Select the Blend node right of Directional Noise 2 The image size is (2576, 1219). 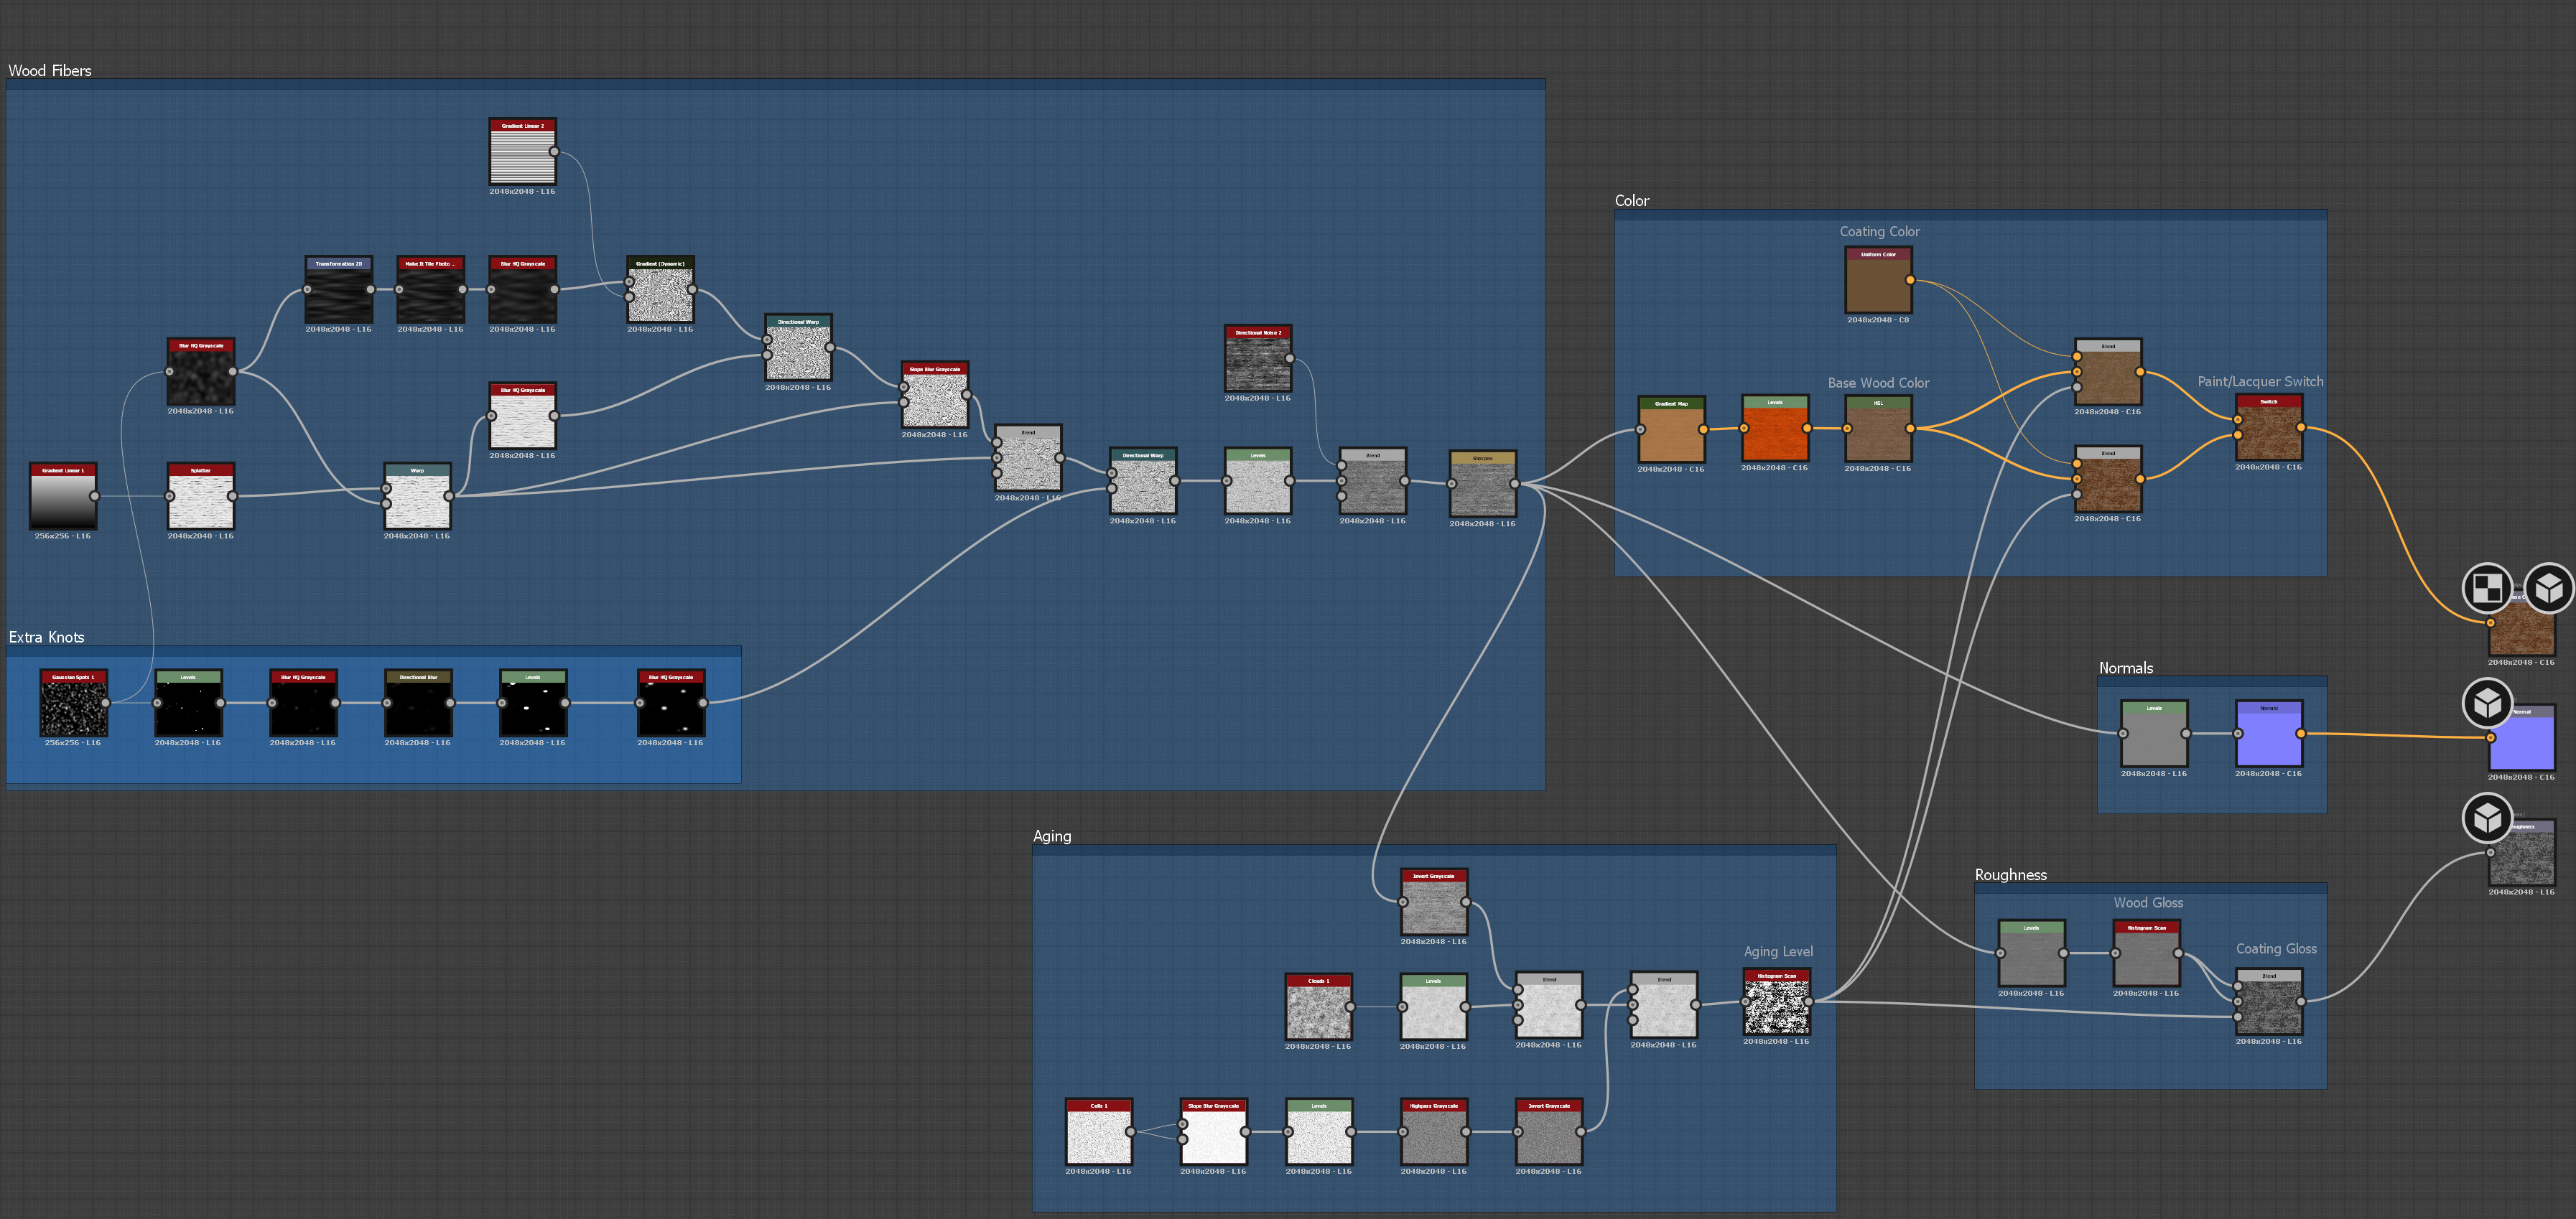[x=1373, y=481]
